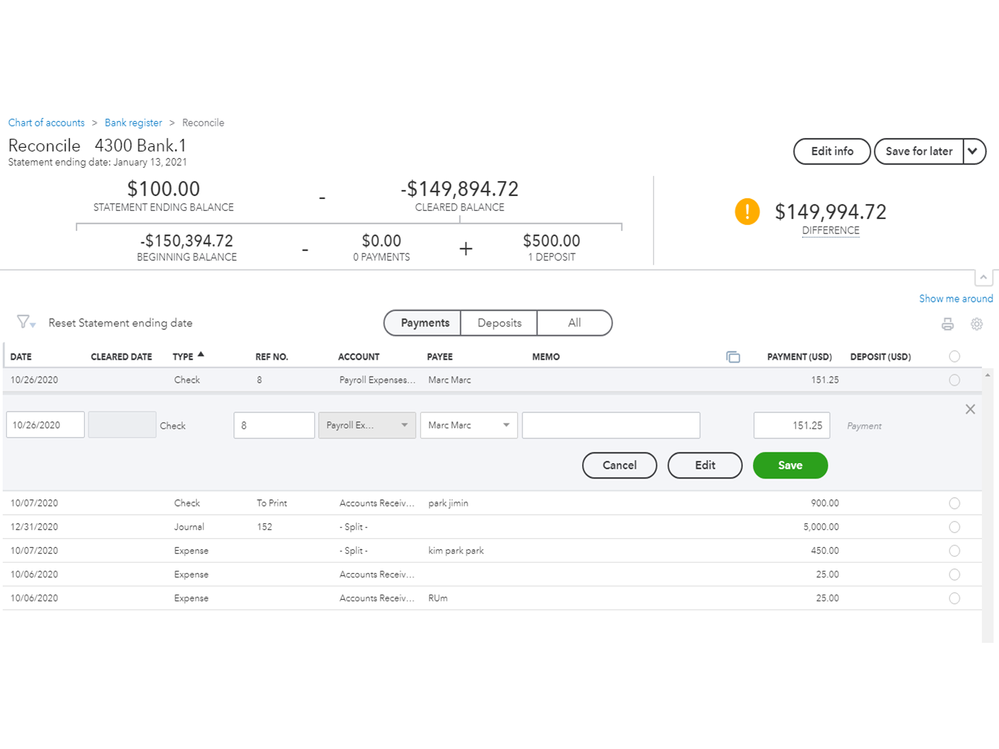Edit the date field 10/26/2020

(x=45, y=425)
